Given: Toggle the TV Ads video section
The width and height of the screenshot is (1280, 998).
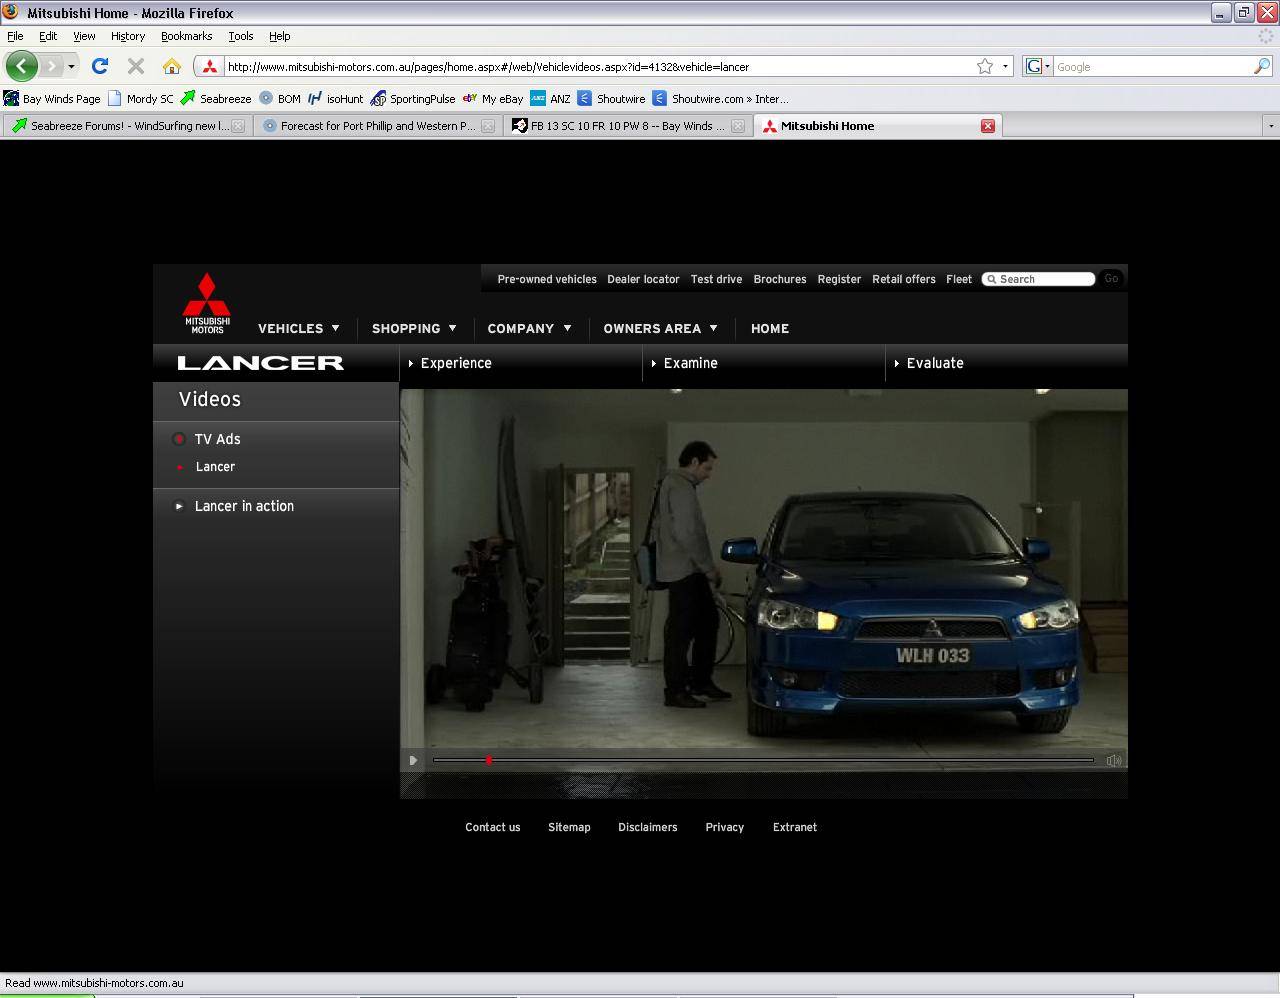Looking at the screenshot, I should (x=217, y=439).
